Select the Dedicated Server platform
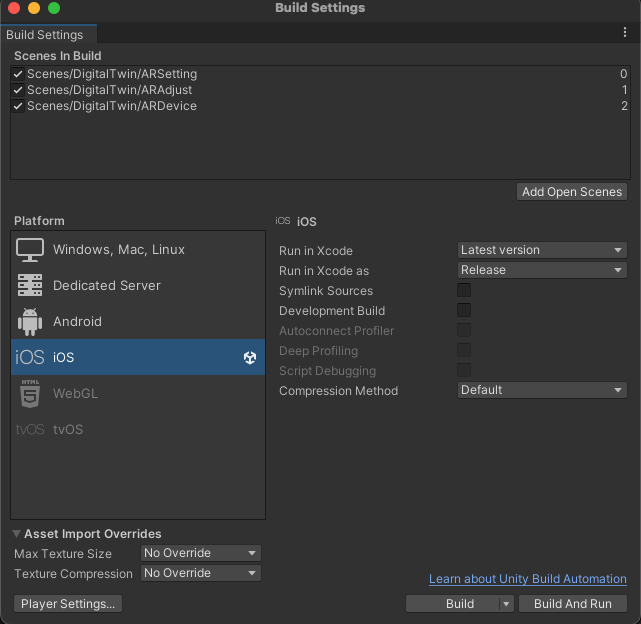The width and height of the screenshot is (641, 624). point(138,285)
